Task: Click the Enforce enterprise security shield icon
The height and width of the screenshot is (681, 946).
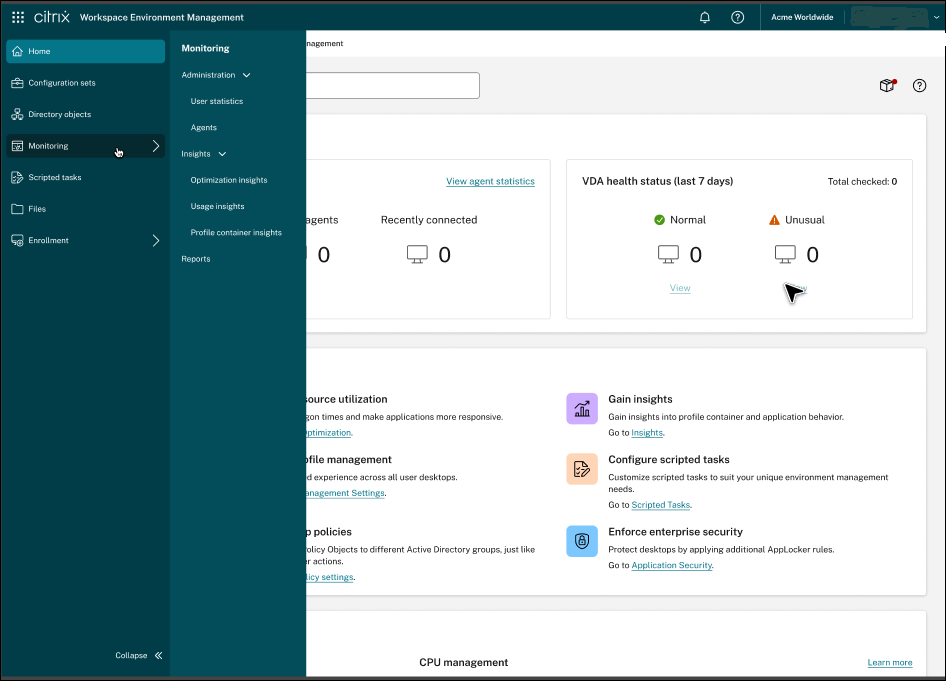Action: (581, 541)
